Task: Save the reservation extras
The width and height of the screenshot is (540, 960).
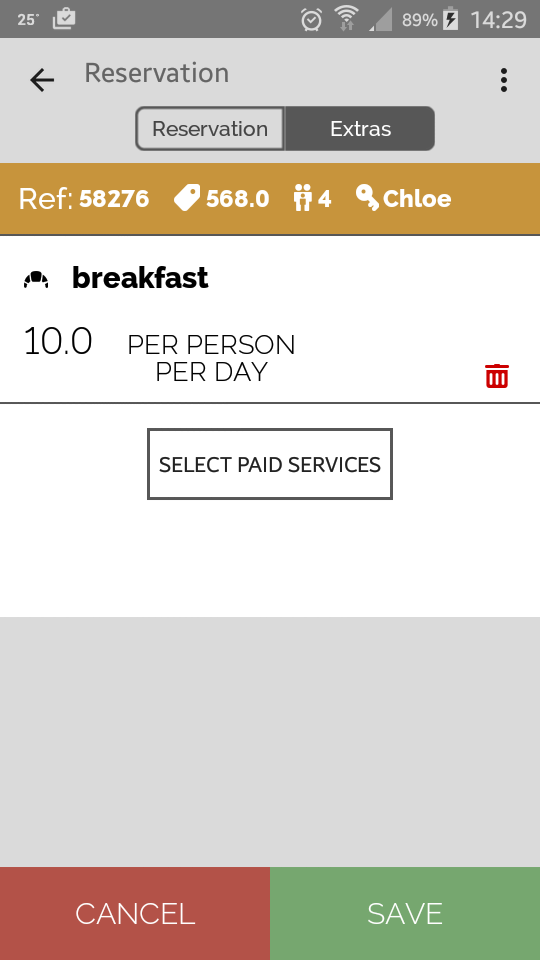Action: pyautogui.click(x=405, y=913)
